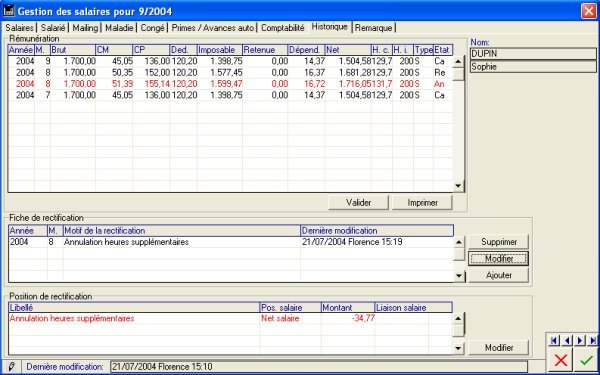Viewport: 600px width, 375px height.
Task: Go to next record arrow
Action: click(580, 340)
